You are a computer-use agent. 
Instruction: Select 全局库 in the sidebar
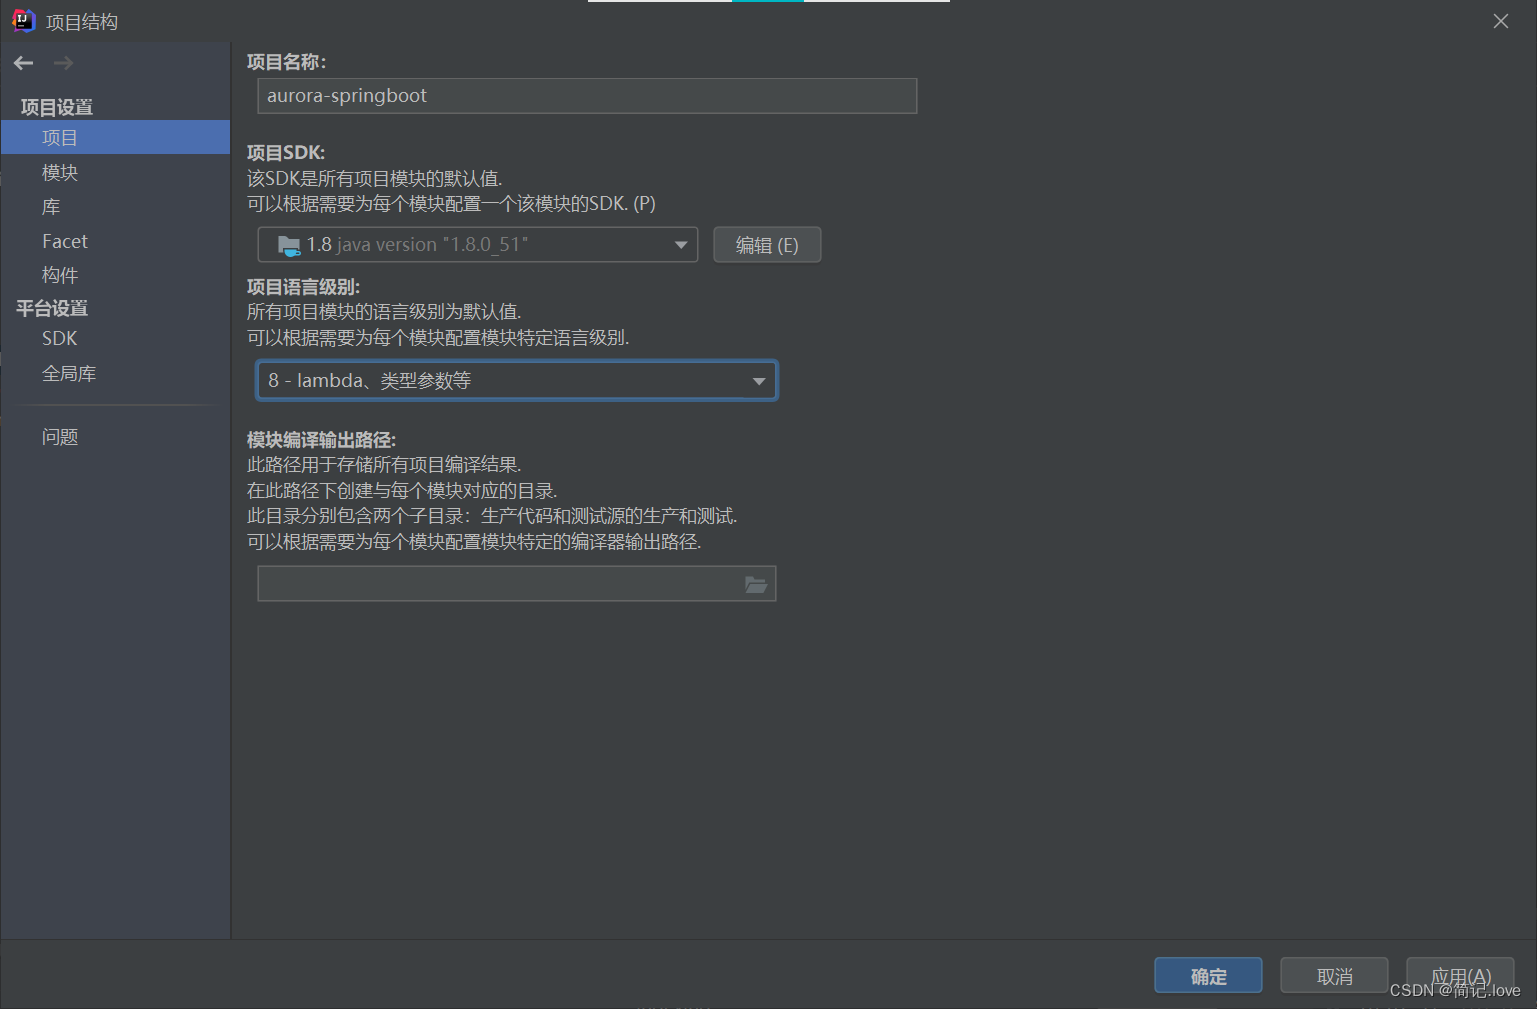[x=69, y=372]
